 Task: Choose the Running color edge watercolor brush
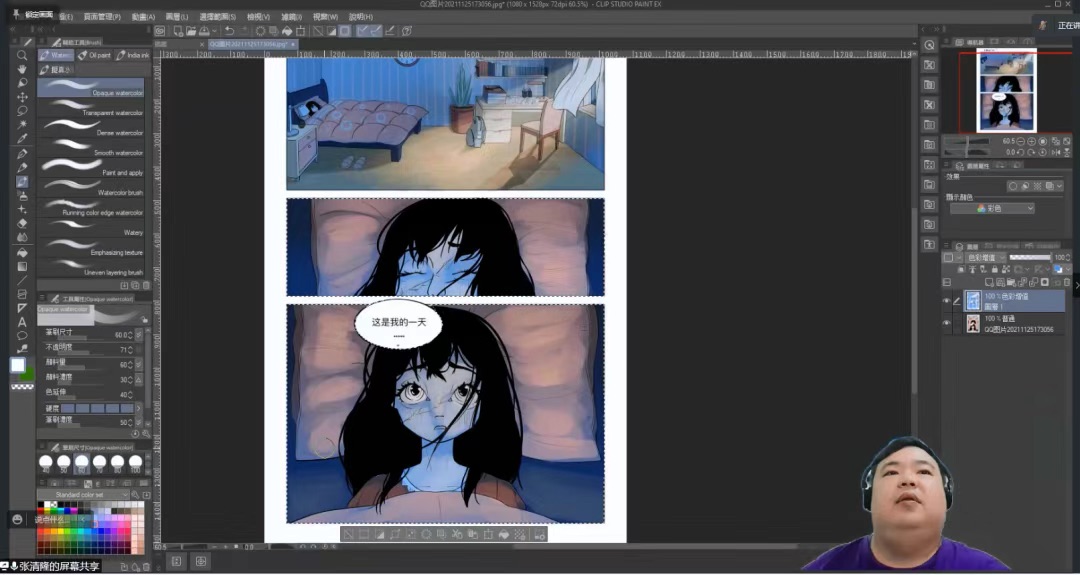point(91,207)
